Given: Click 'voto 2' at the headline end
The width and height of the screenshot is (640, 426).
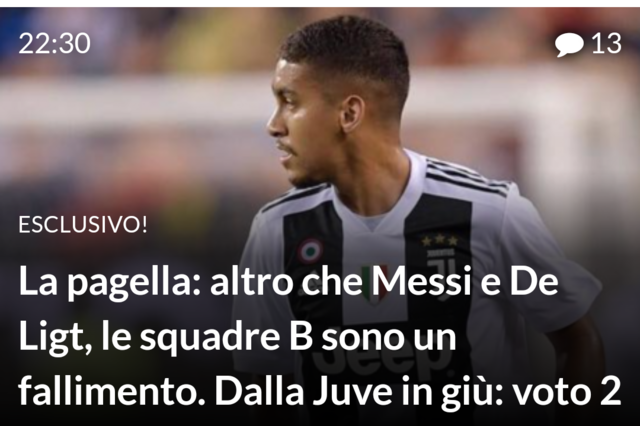Looking at the screenshot, I should (x=567, y=390).
